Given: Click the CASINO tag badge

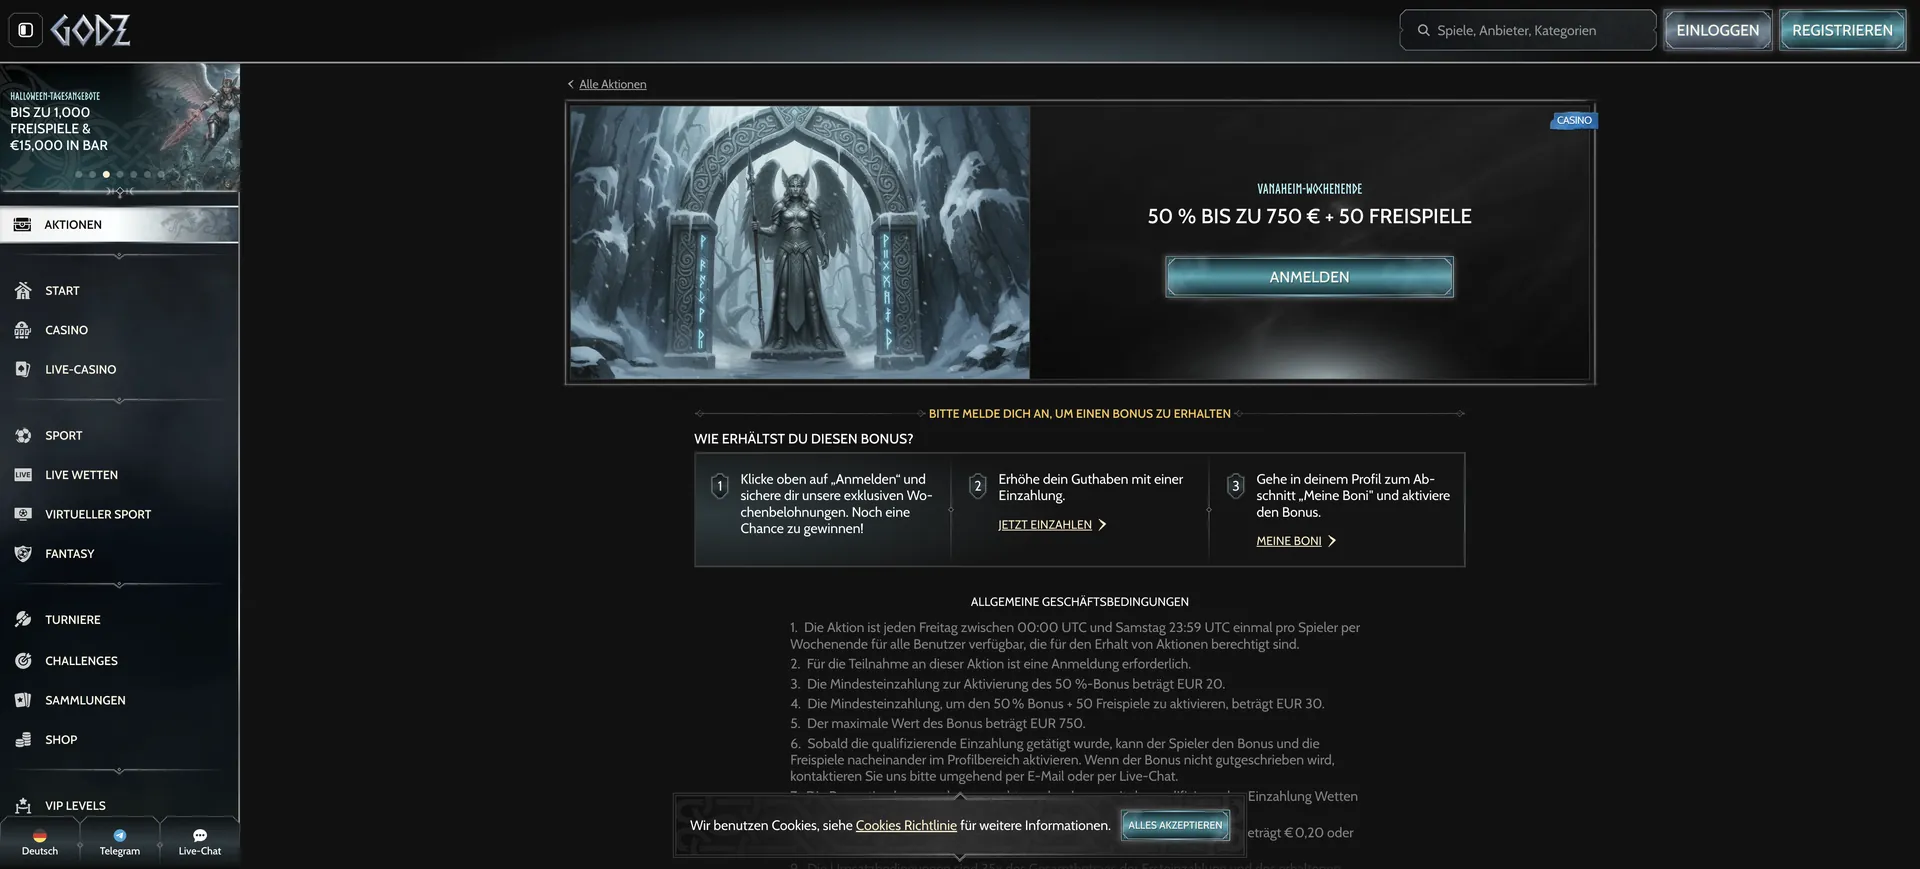Looking at the screenshot, I should coord(1574,120).
